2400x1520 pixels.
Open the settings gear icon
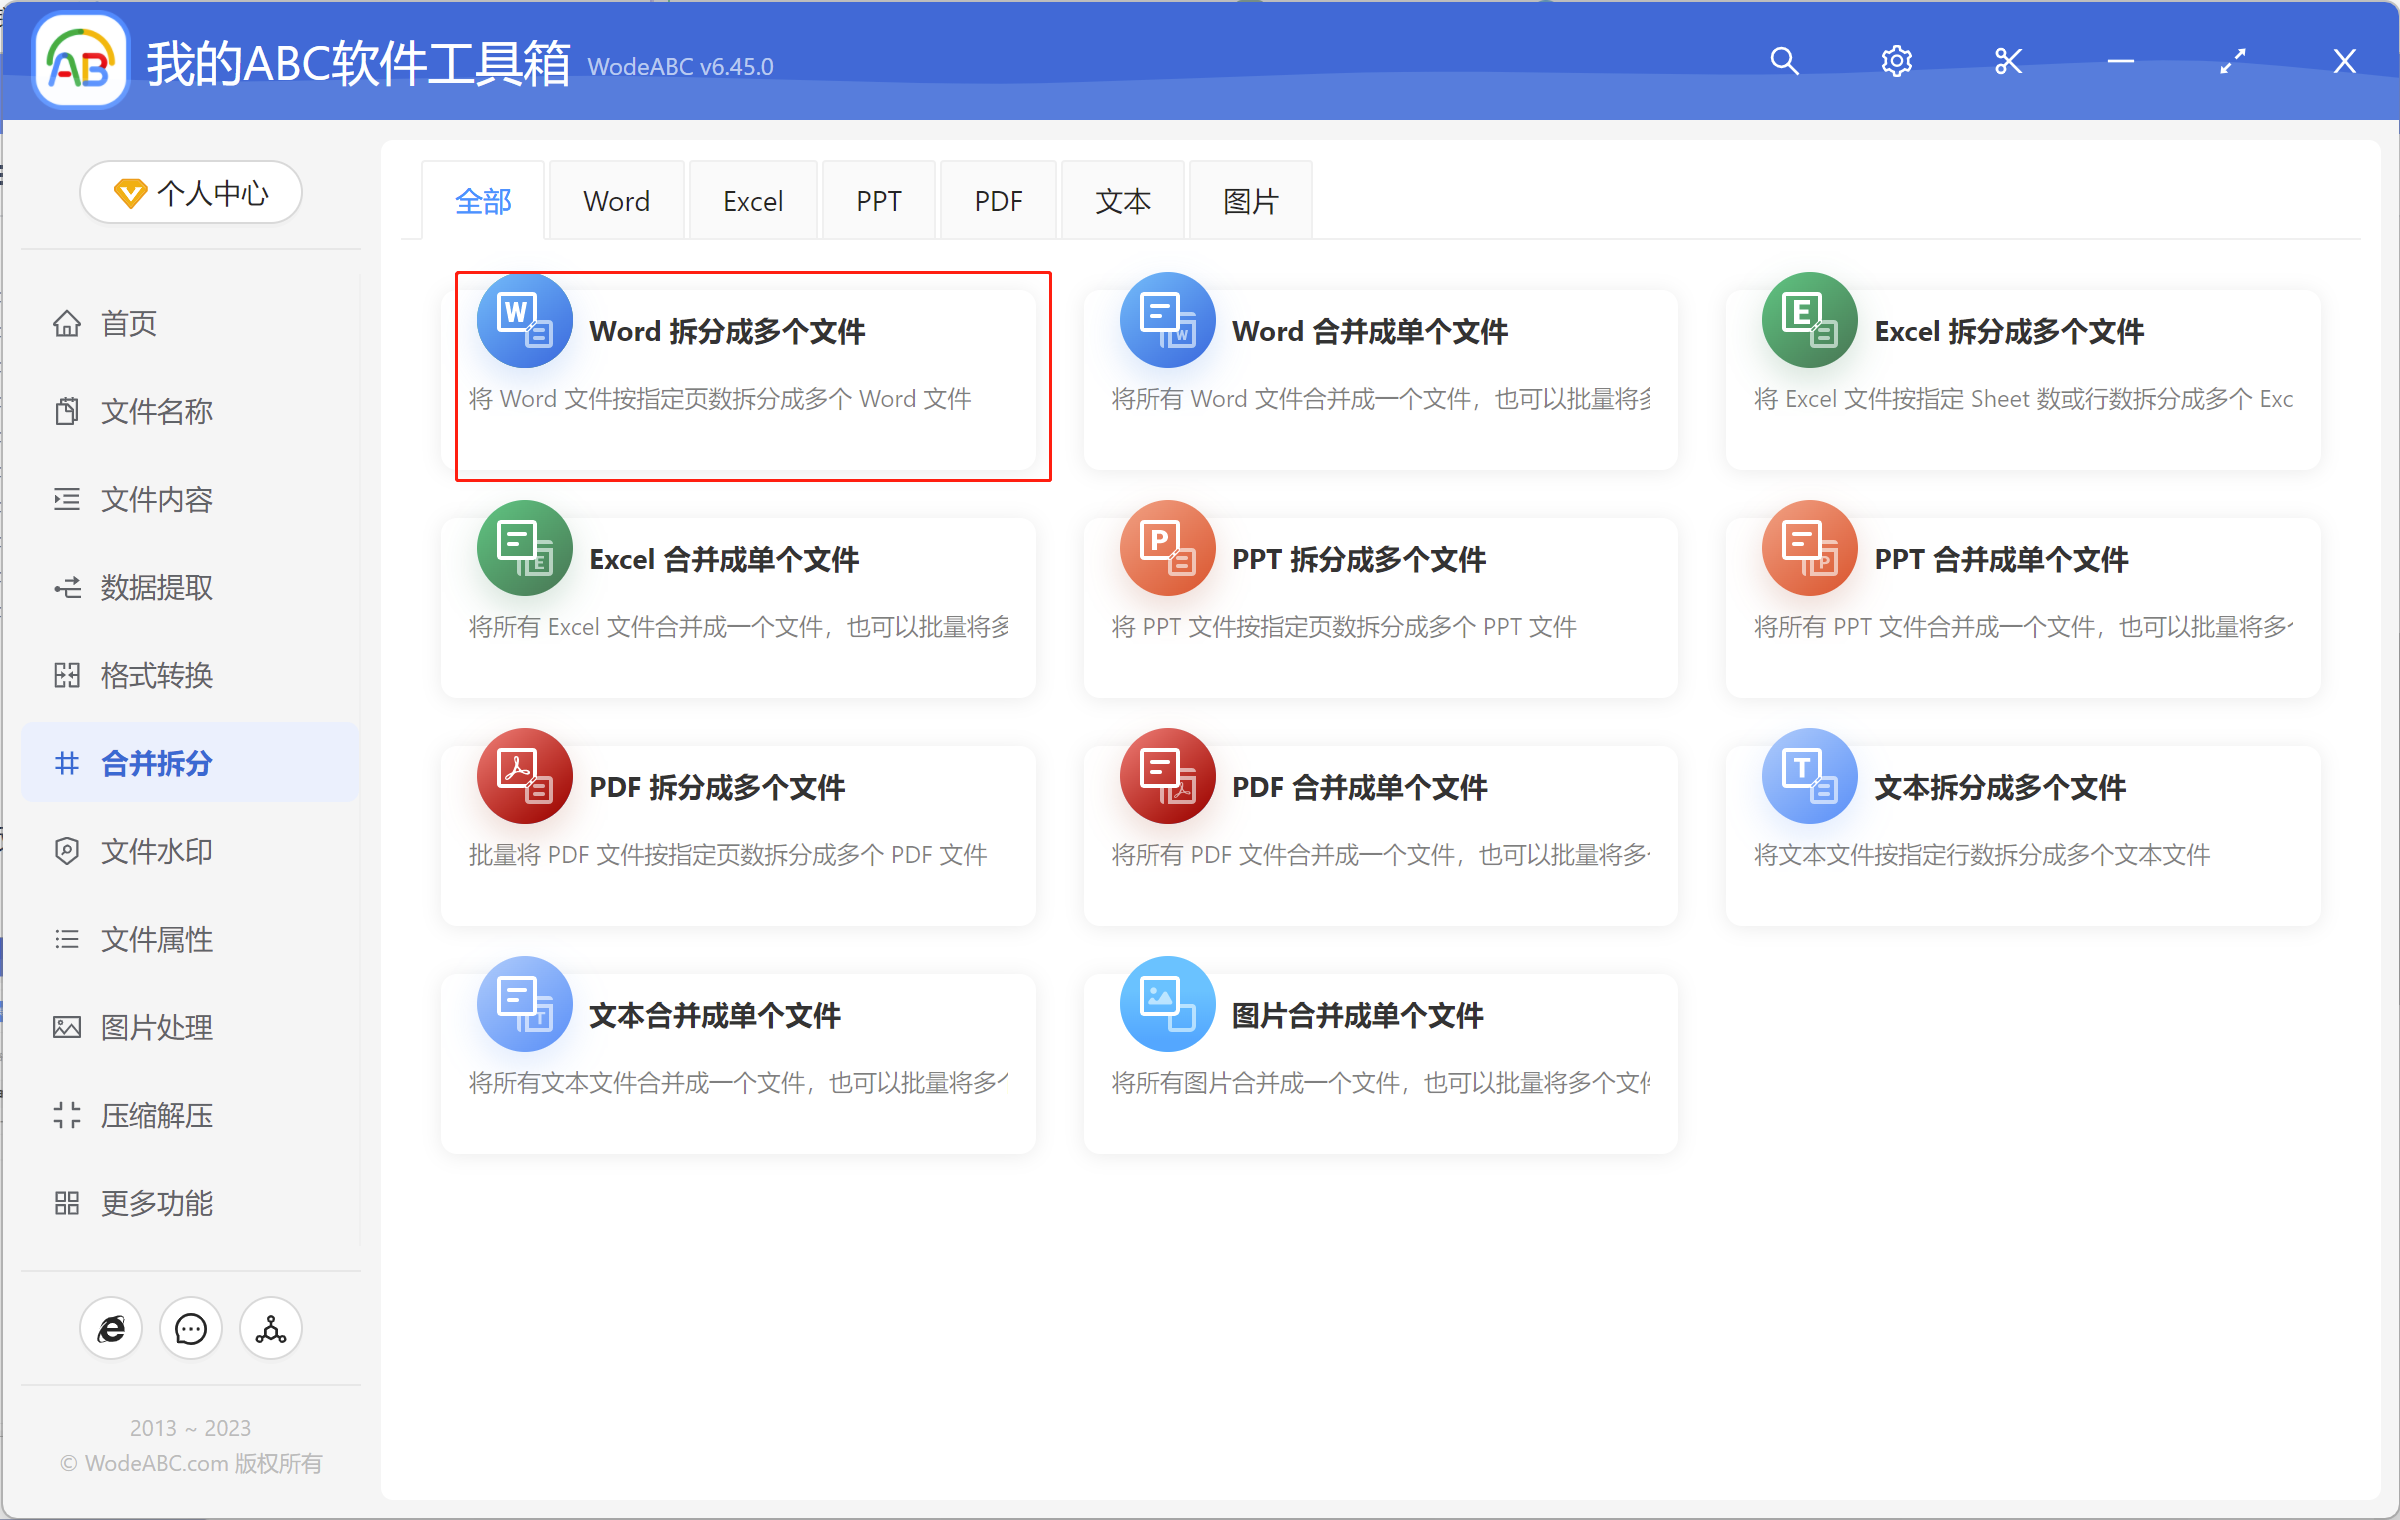(x=1896, y=61)
